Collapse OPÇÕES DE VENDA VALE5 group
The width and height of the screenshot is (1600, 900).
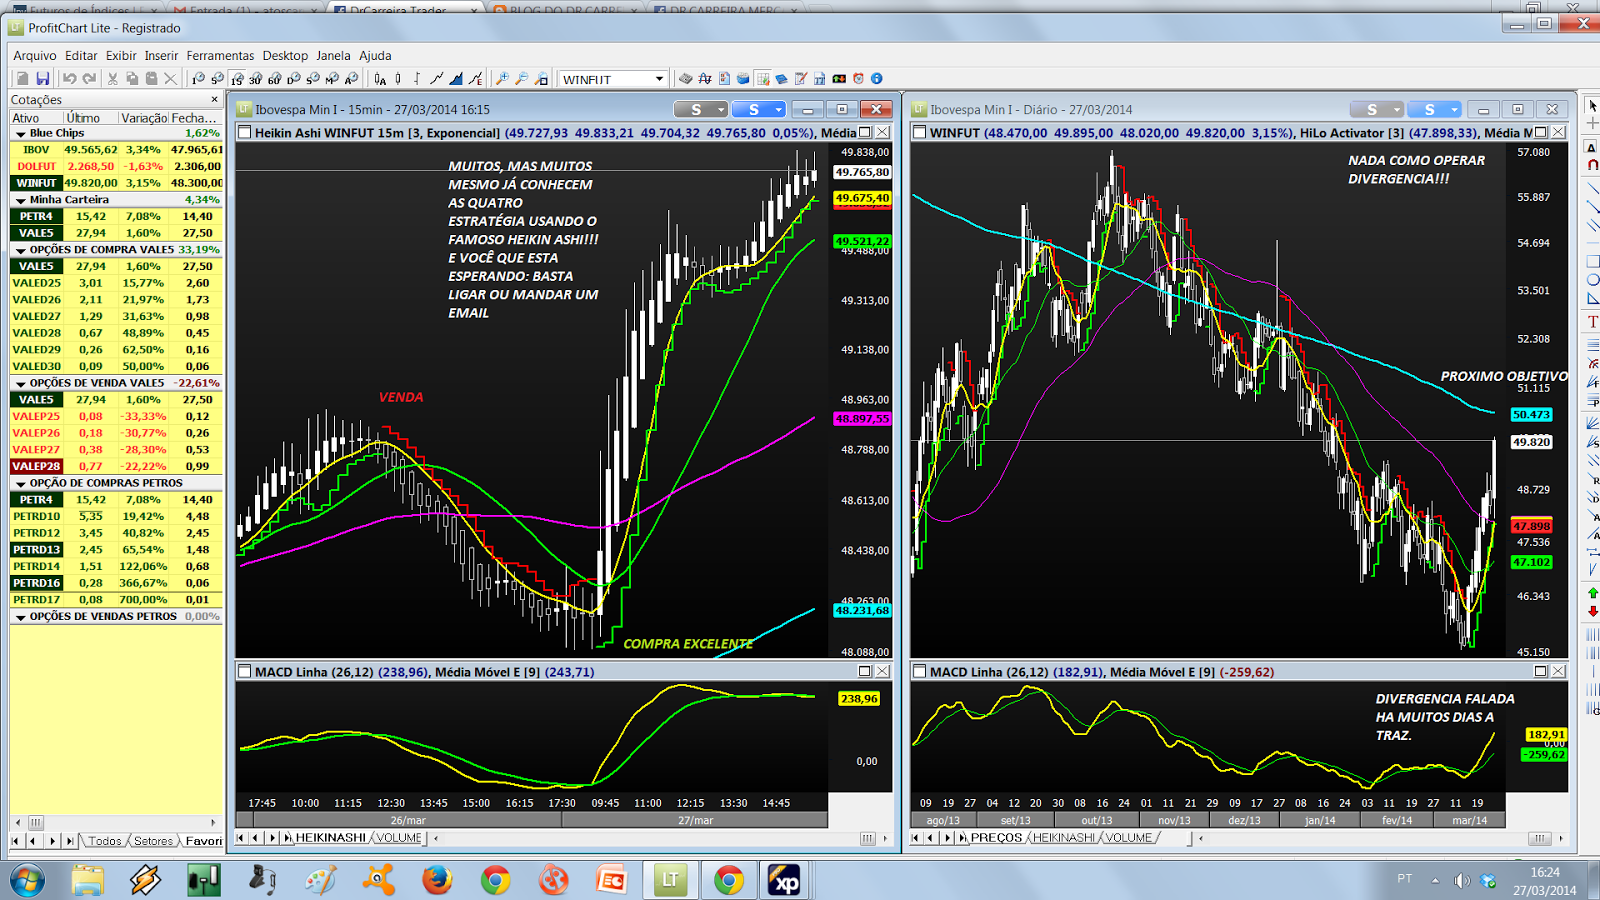(x=20, y=383)
